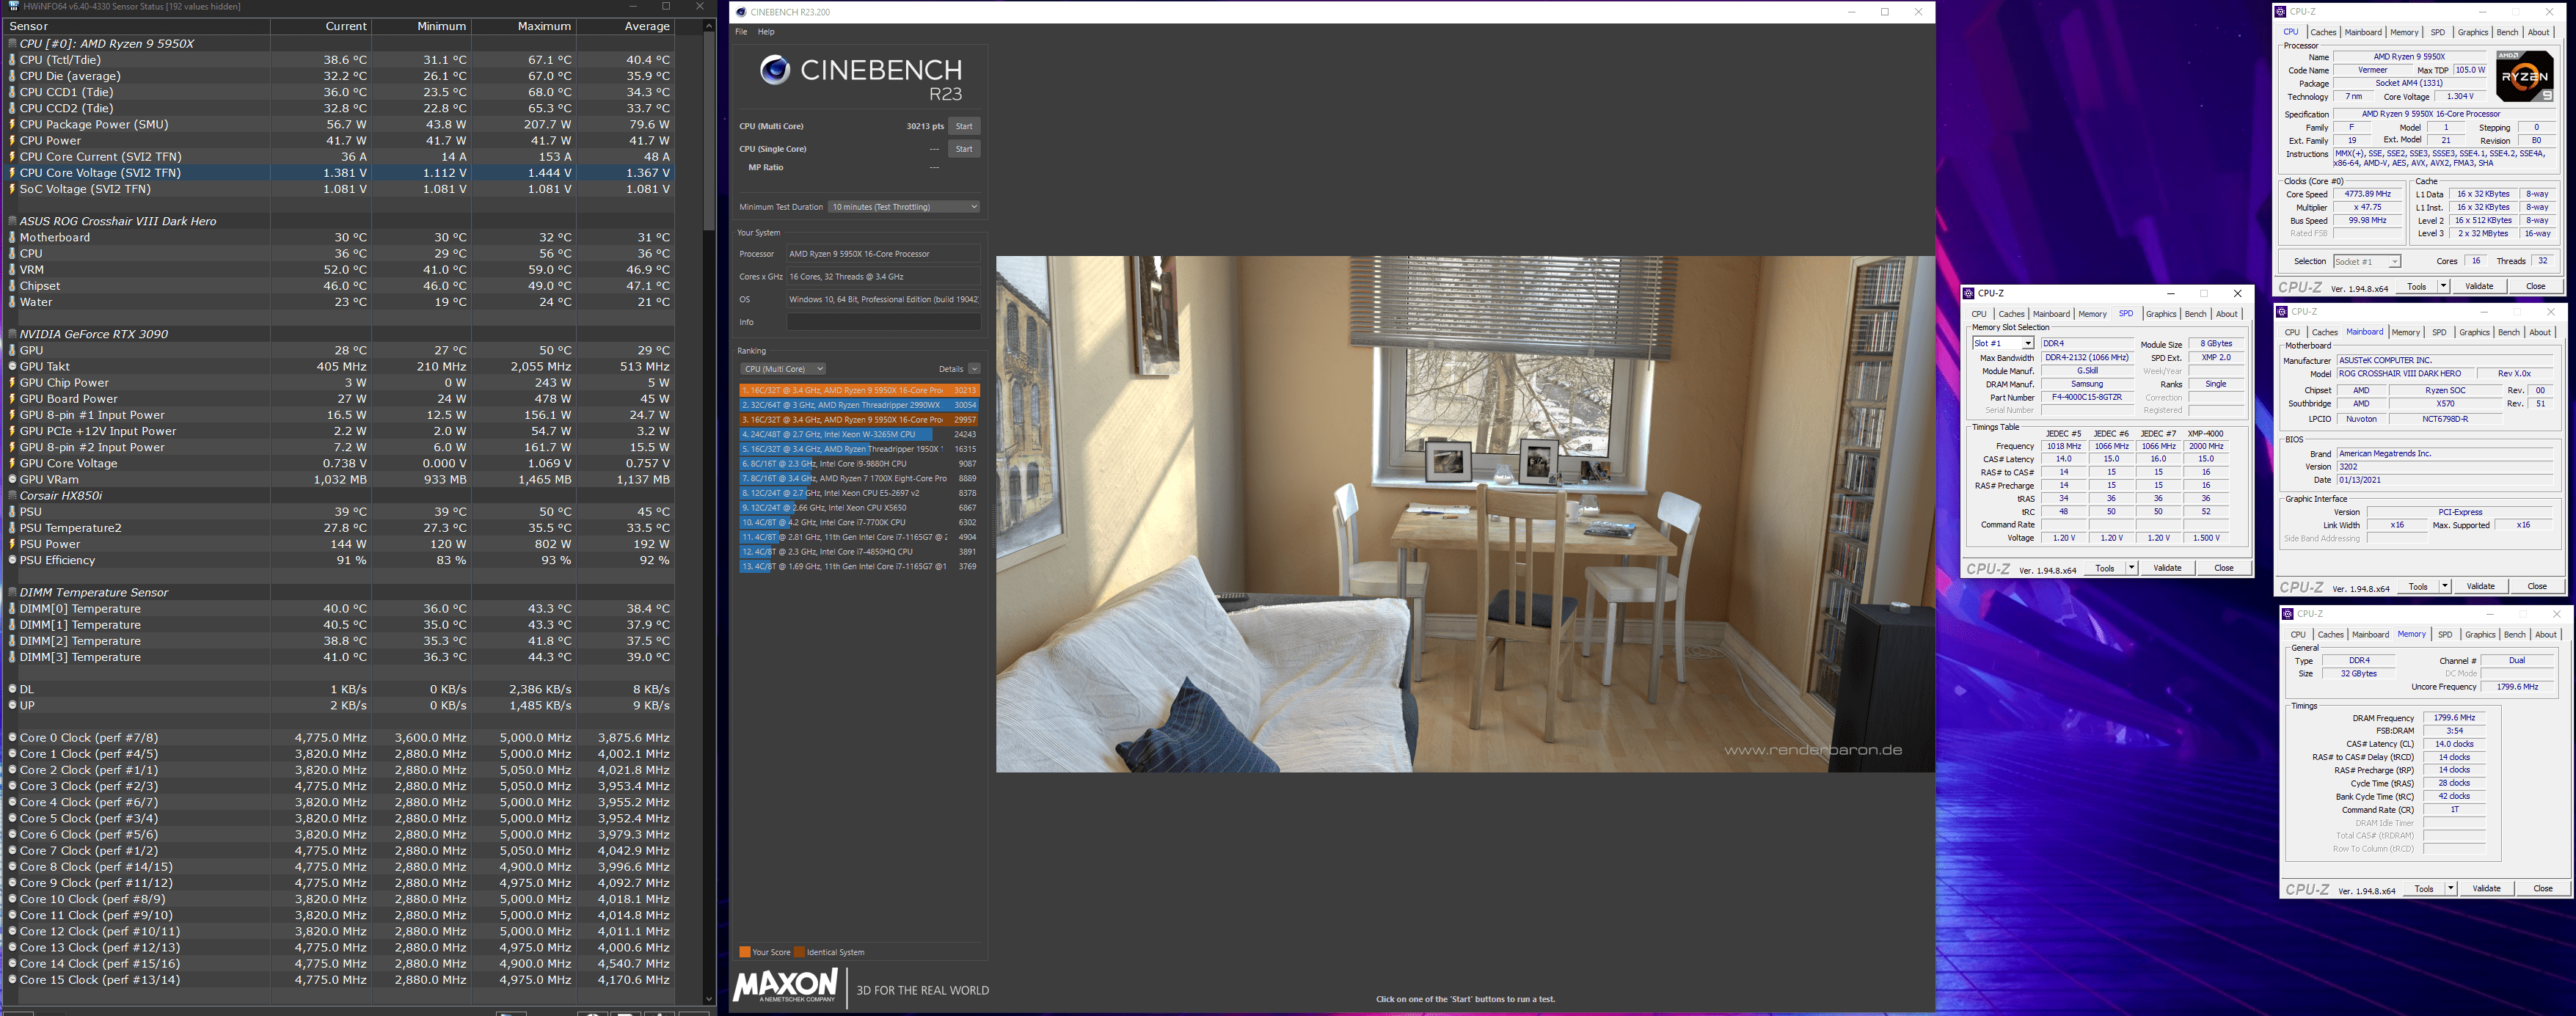This screenshot has height=1016, width=2576.
Task: Click the HWiNFO scrollbar down arrow
Action: tap(709, 998)
